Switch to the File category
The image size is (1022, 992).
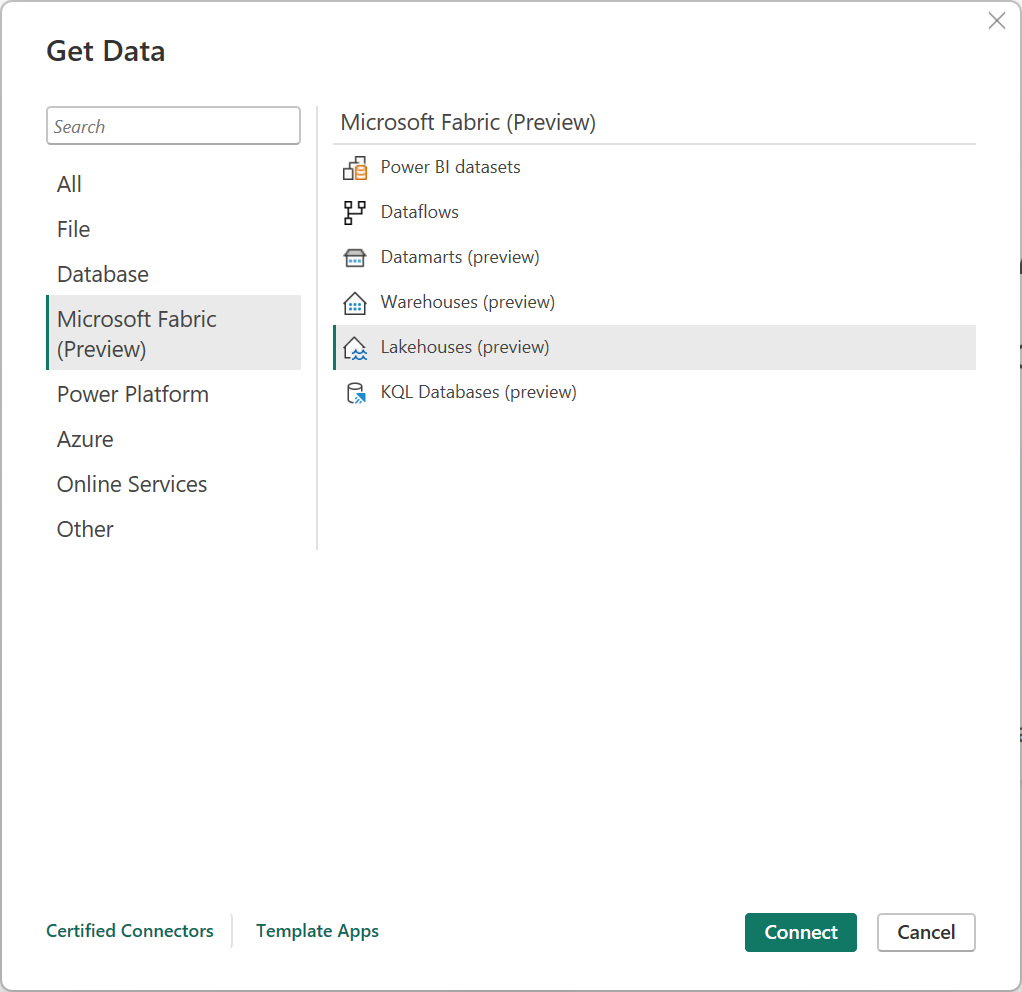pyautogui.click(x=74, y=229)
